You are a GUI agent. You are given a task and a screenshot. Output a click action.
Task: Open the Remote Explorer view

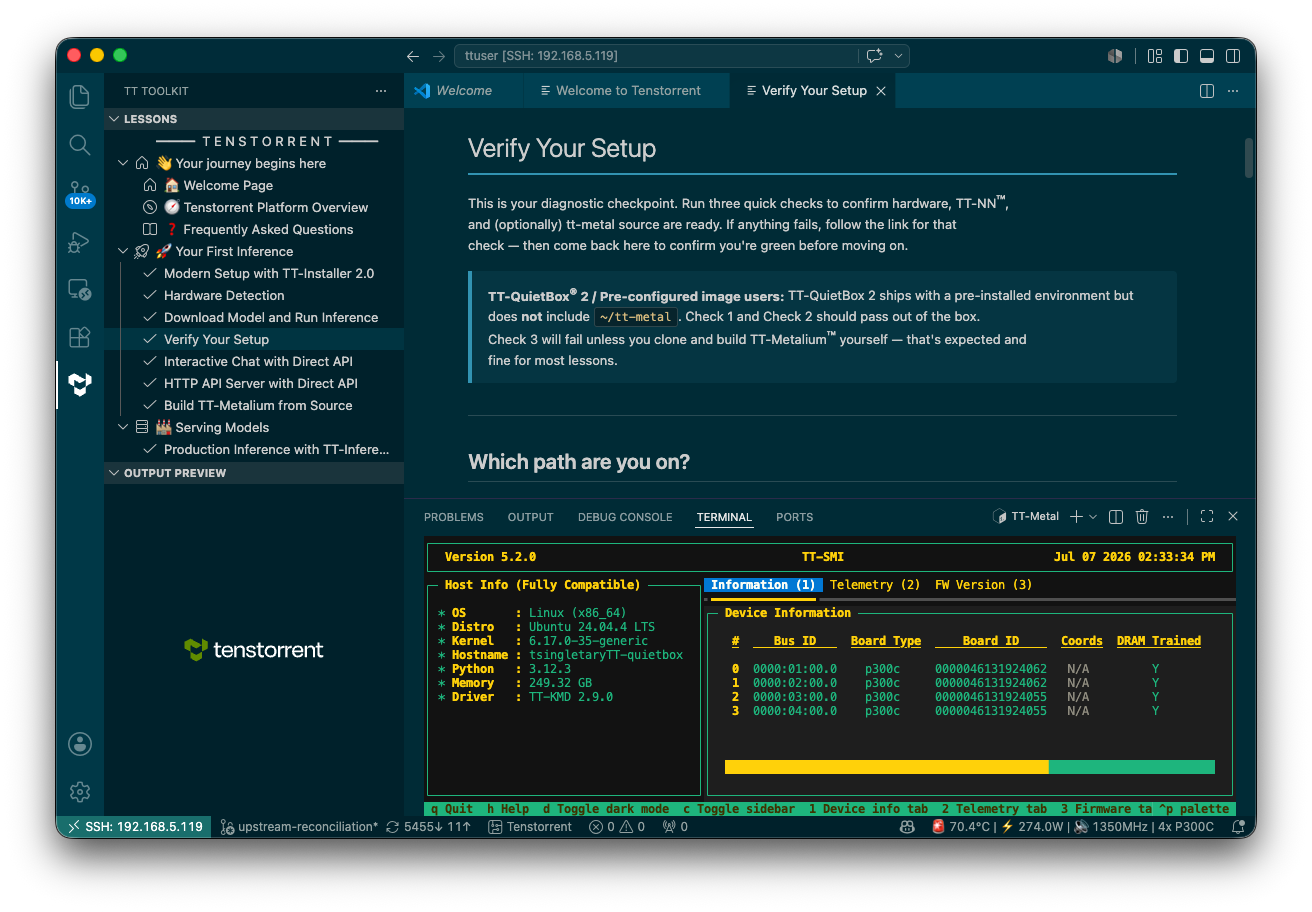click(80, 290)
